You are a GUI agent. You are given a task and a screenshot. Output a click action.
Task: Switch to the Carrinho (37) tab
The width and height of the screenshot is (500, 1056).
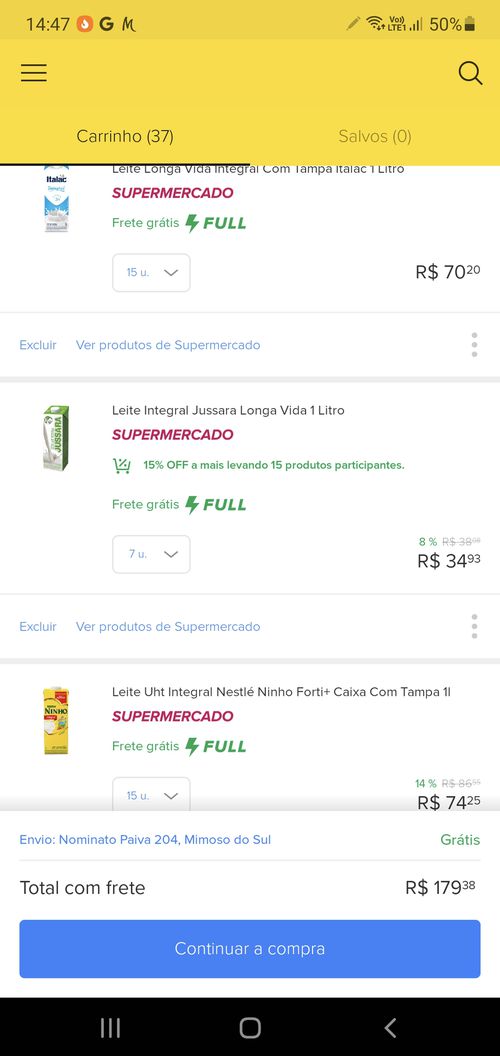[x=125, y=136]
